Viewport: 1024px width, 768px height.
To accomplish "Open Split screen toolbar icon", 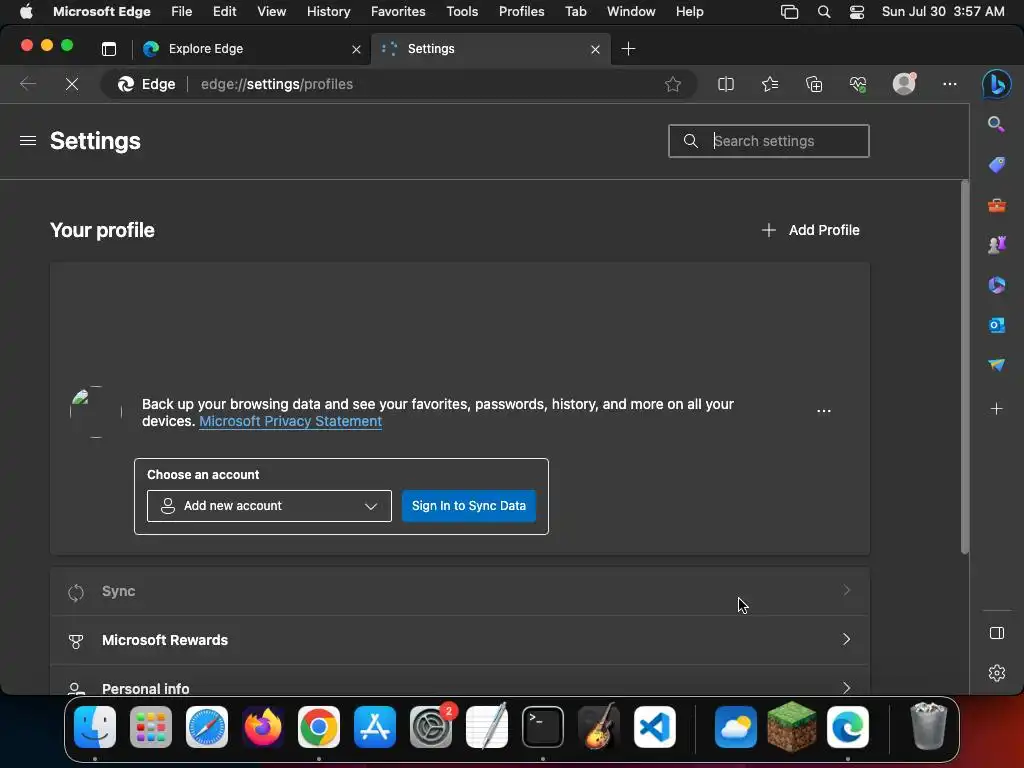I will point(726,84).
